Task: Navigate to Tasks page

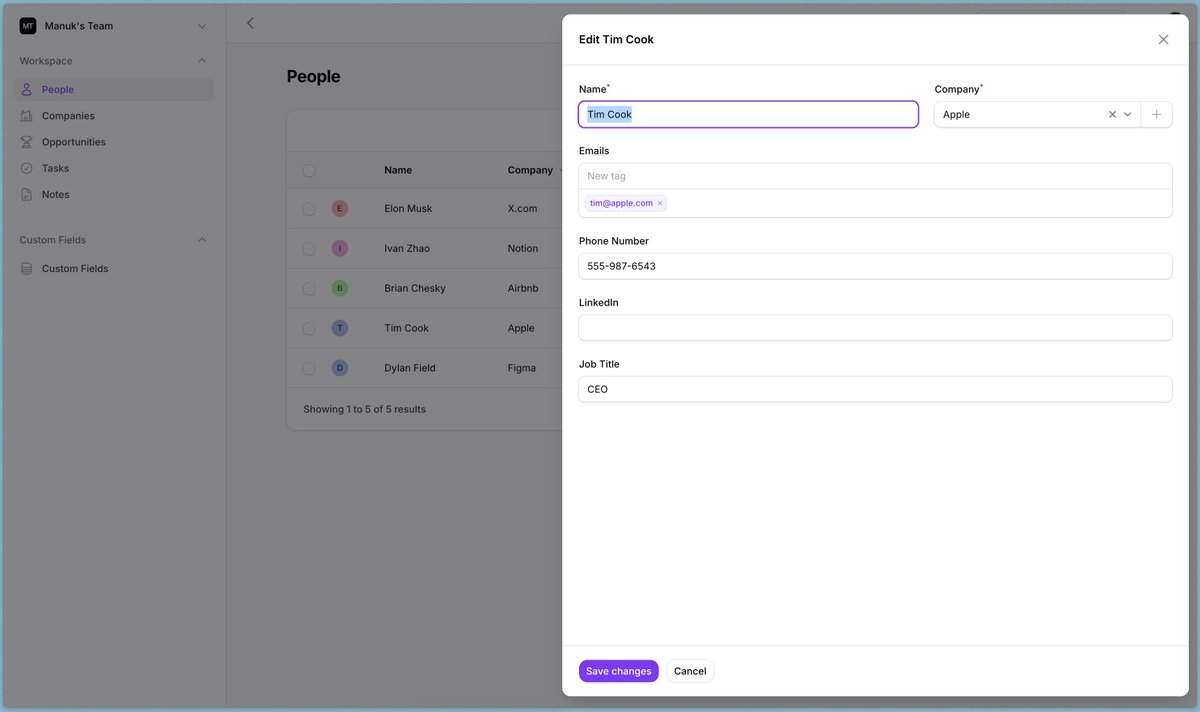Action: click(116, 168)
